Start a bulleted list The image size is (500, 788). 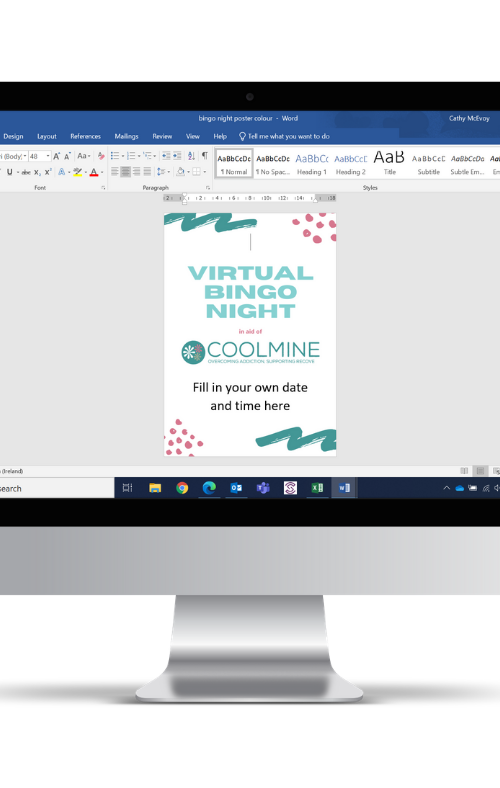point(115,156)
